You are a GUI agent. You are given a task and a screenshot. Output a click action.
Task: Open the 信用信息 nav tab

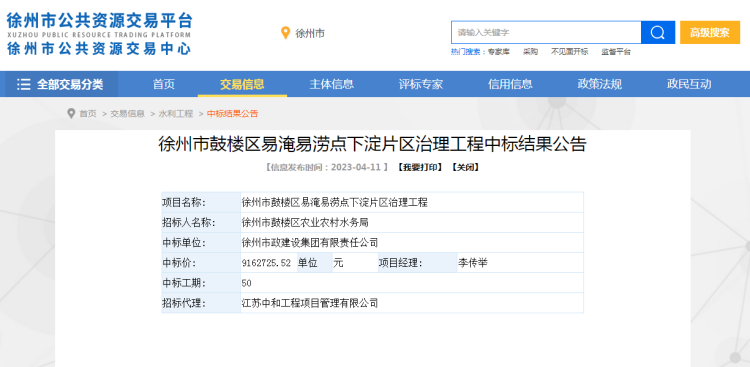point(510,84)
